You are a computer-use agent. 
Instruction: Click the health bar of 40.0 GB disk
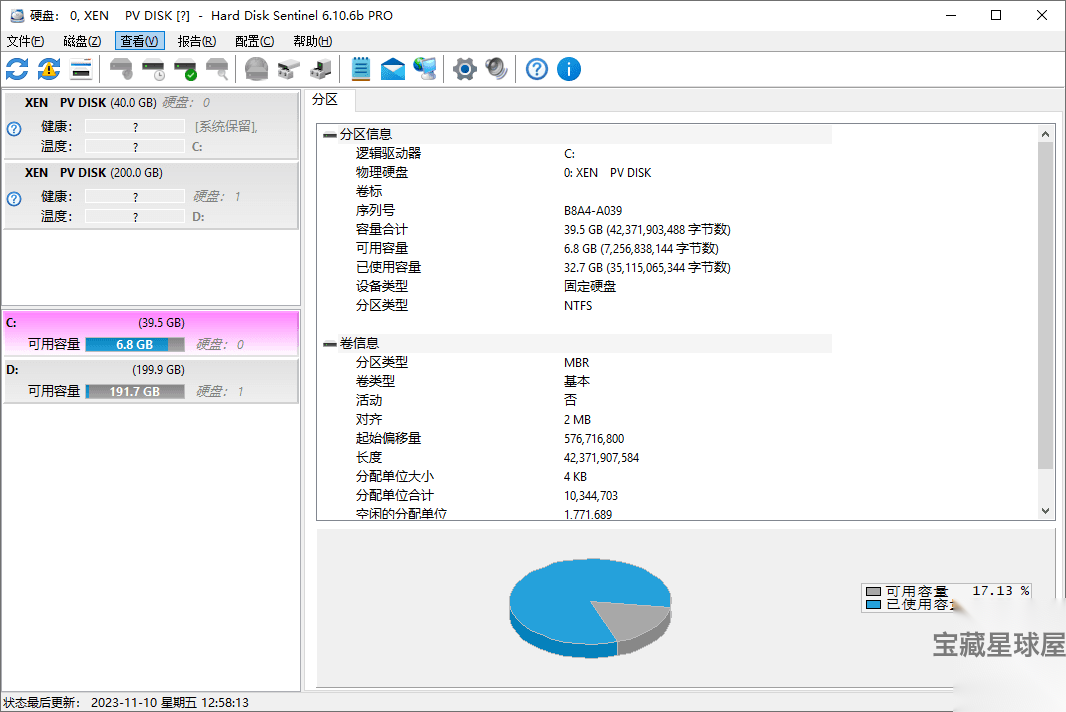click(x=135, y=126)
